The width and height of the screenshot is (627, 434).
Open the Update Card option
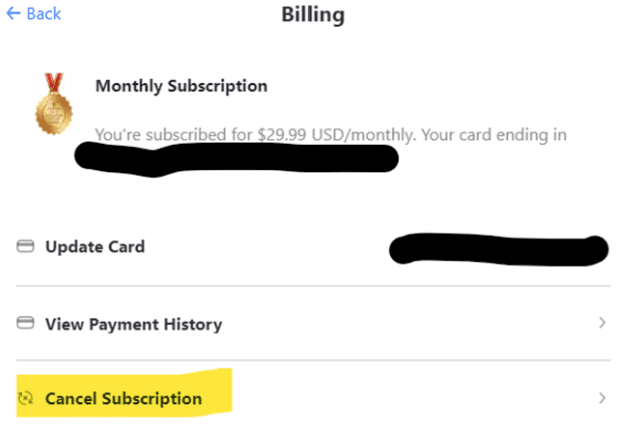[95, 247]
